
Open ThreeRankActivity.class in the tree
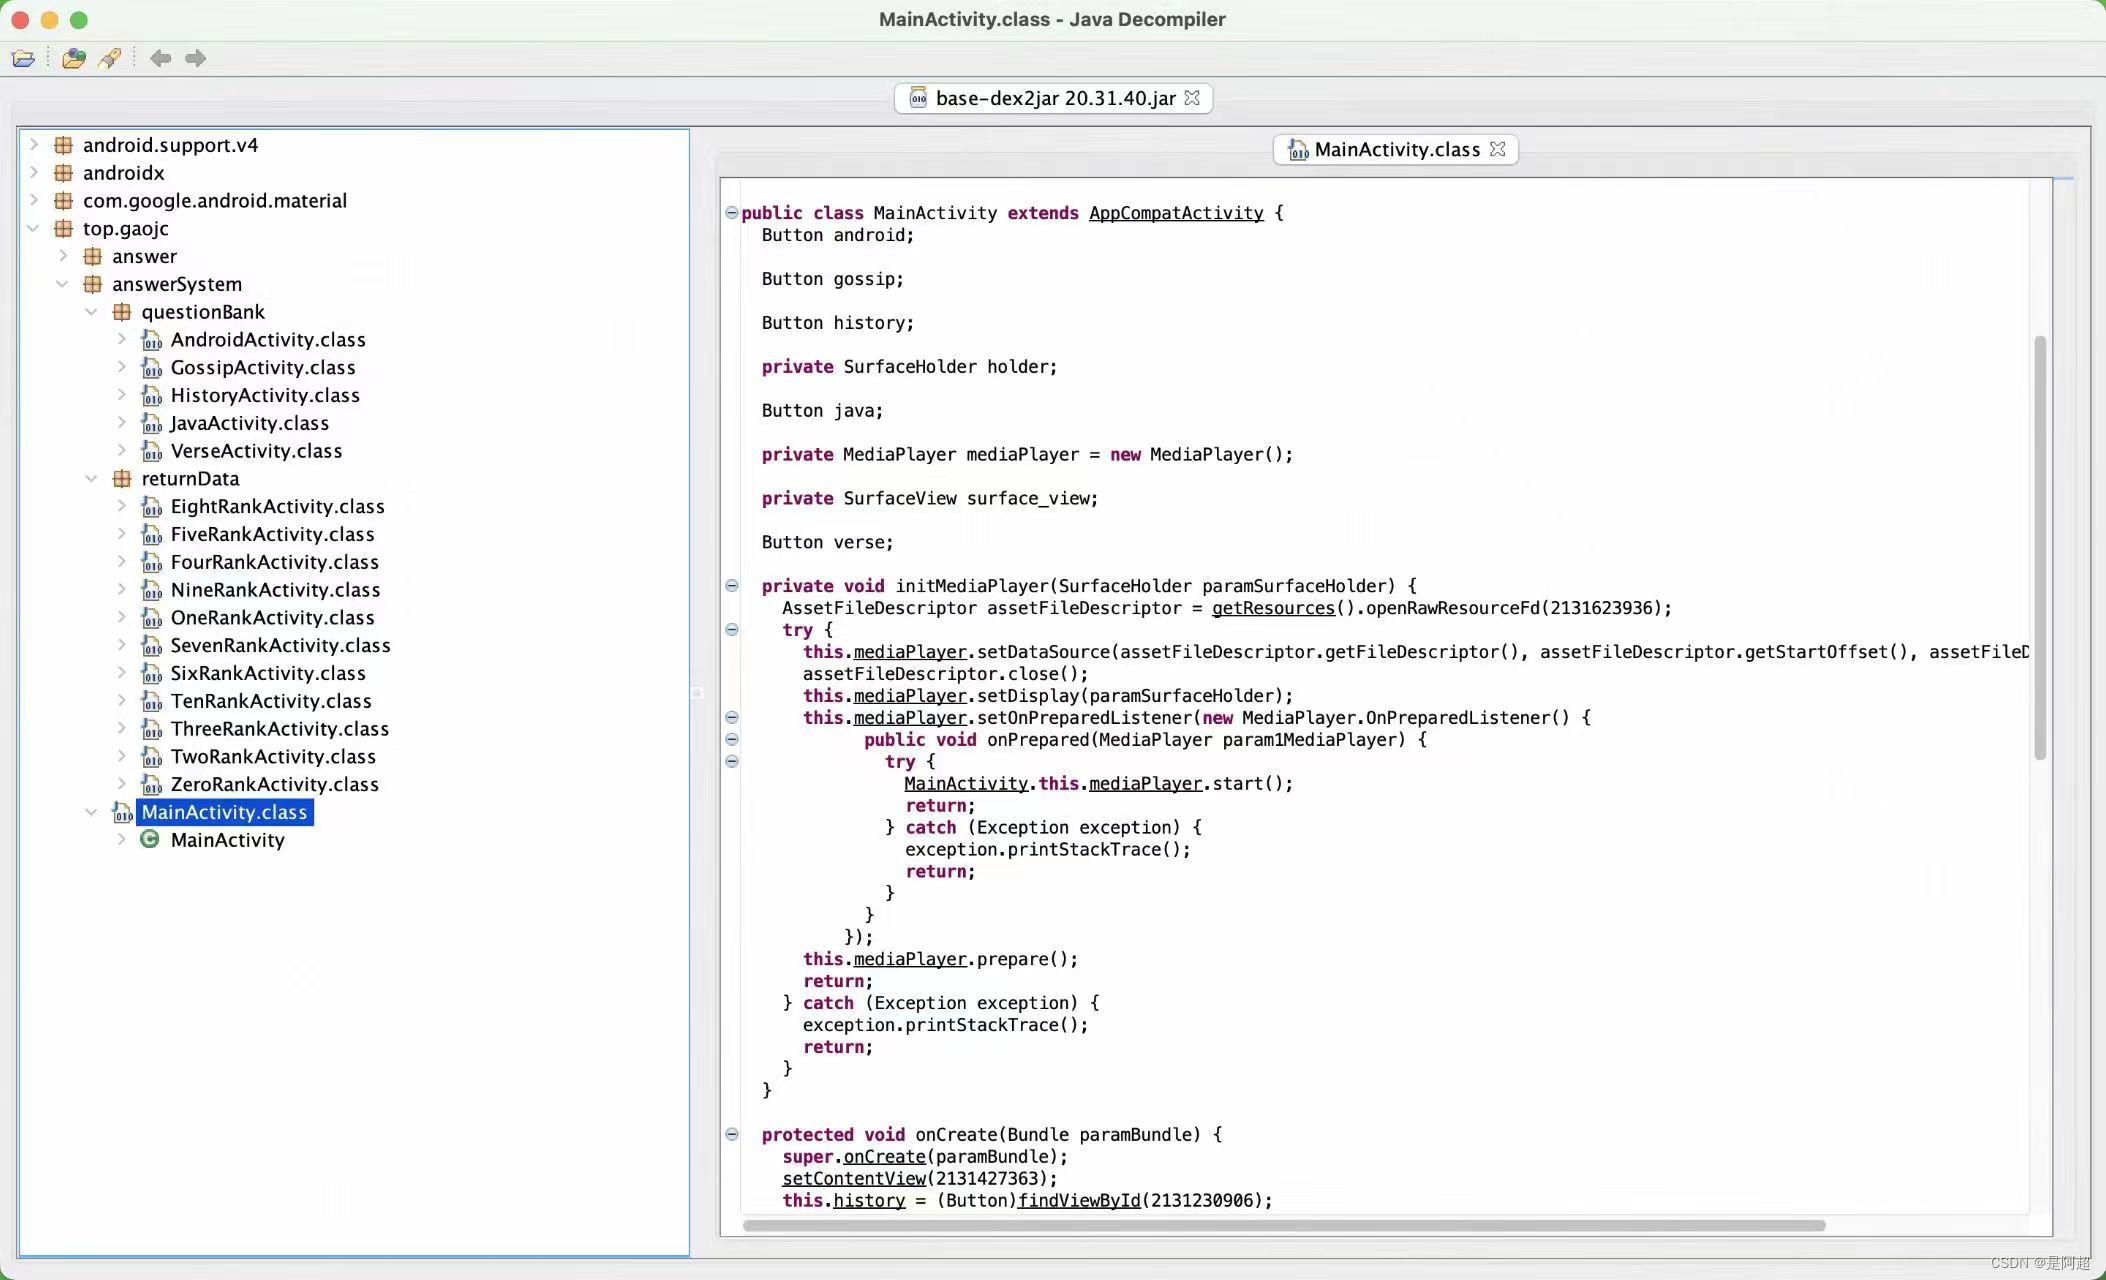(279, 729)
